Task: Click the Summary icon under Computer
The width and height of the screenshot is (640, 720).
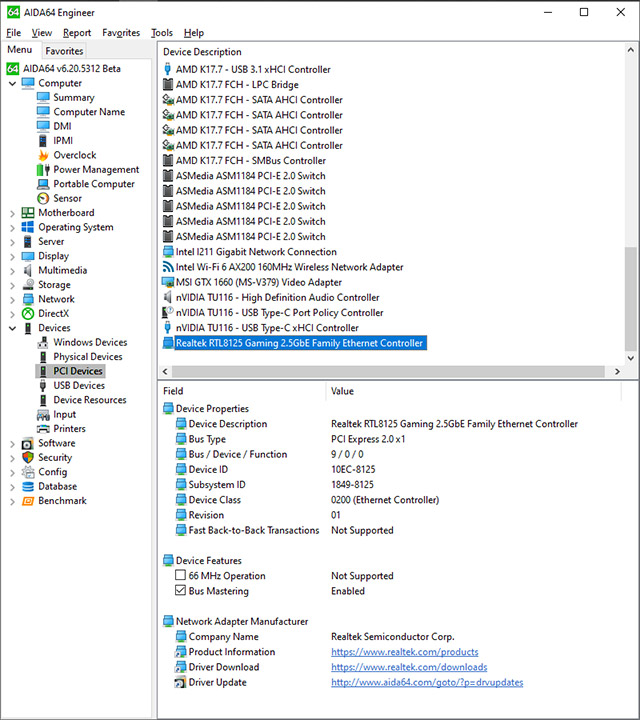Action: coord(43,97)
